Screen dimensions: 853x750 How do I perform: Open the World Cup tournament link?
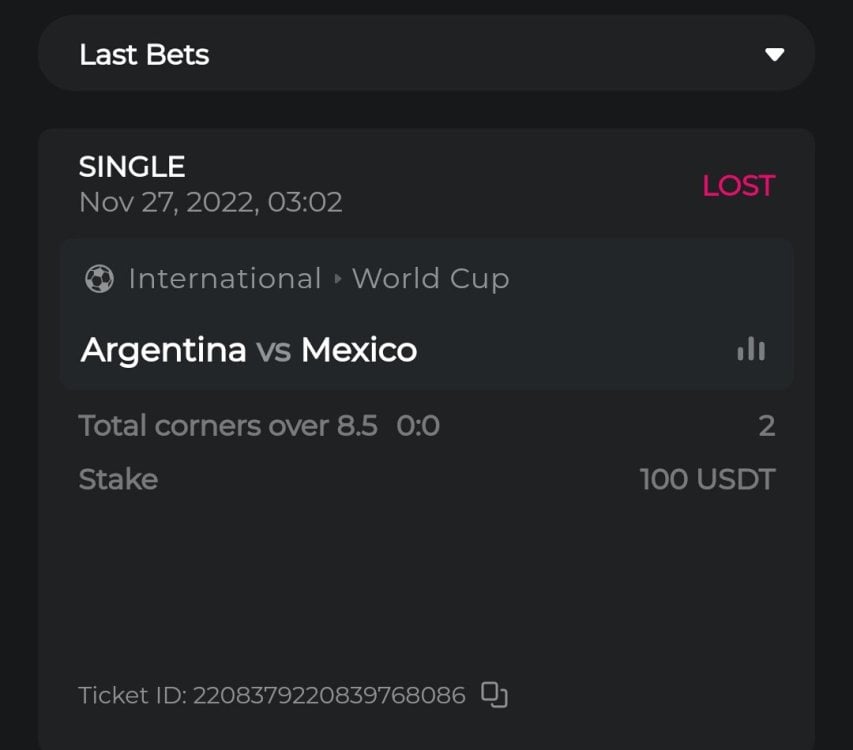430,278
